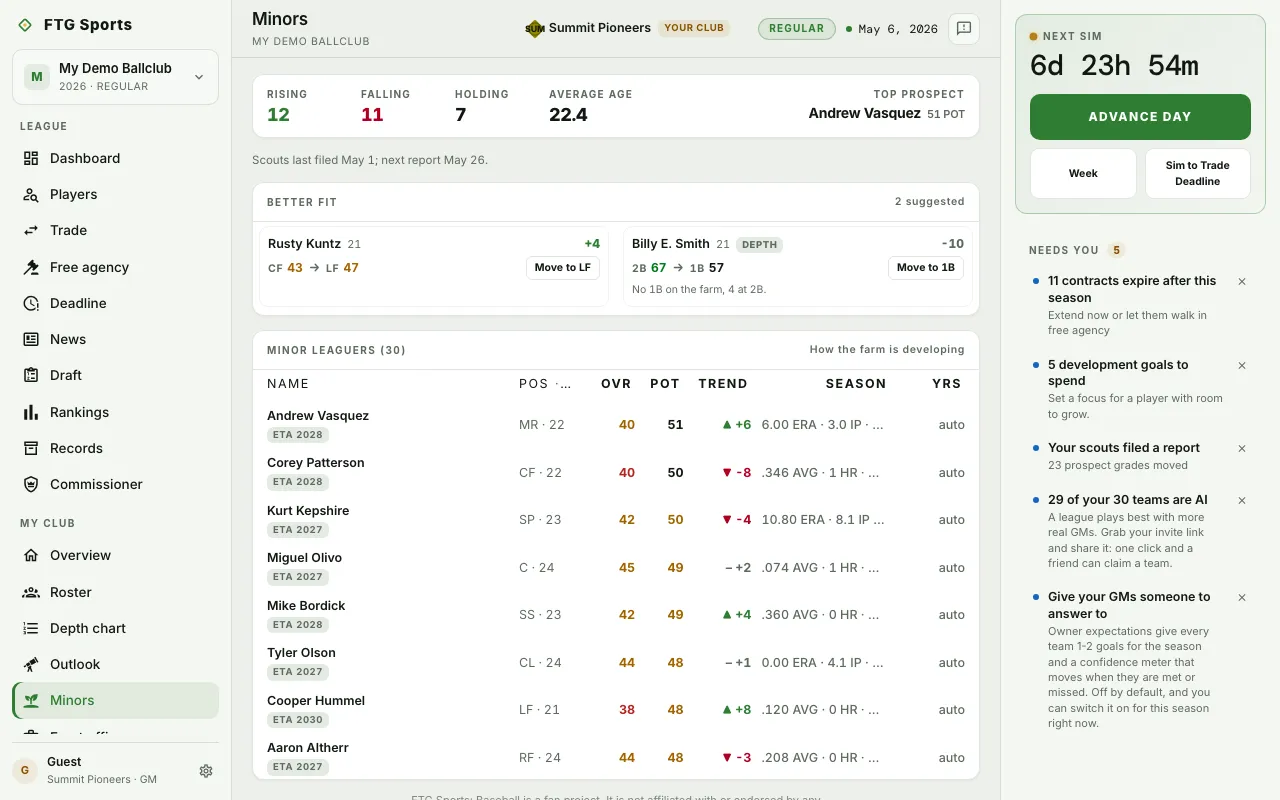Open the Roster people icon

pos(31,592)
